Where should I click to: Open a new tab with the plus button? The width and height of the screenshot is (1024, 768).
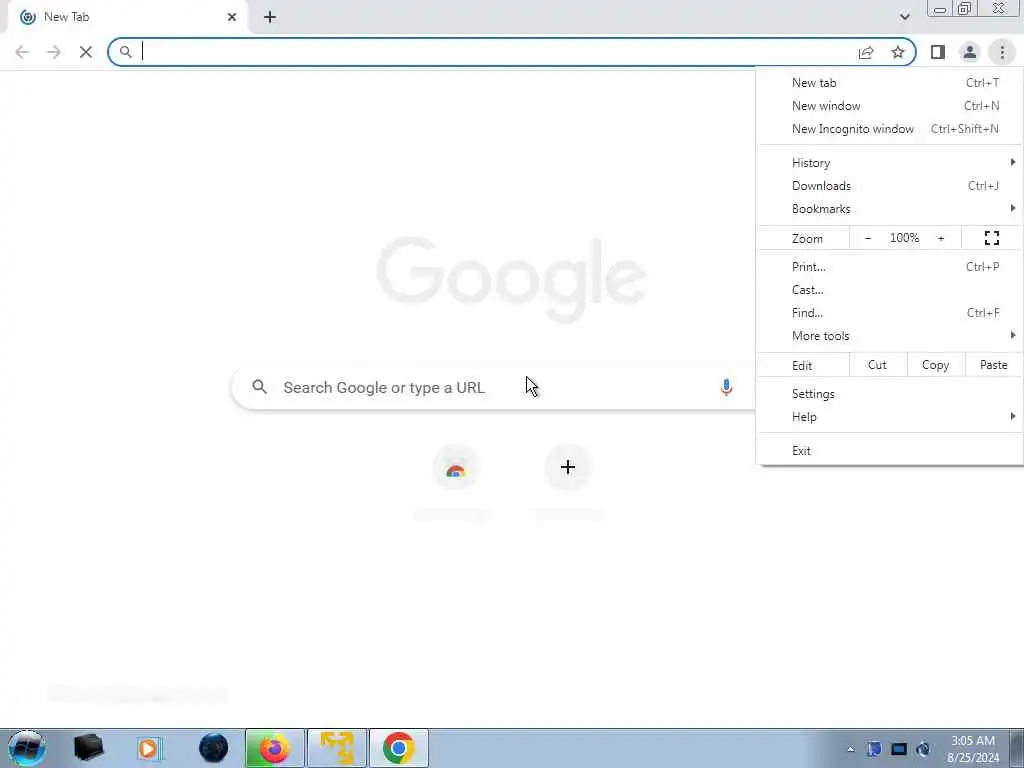(270, 17)
